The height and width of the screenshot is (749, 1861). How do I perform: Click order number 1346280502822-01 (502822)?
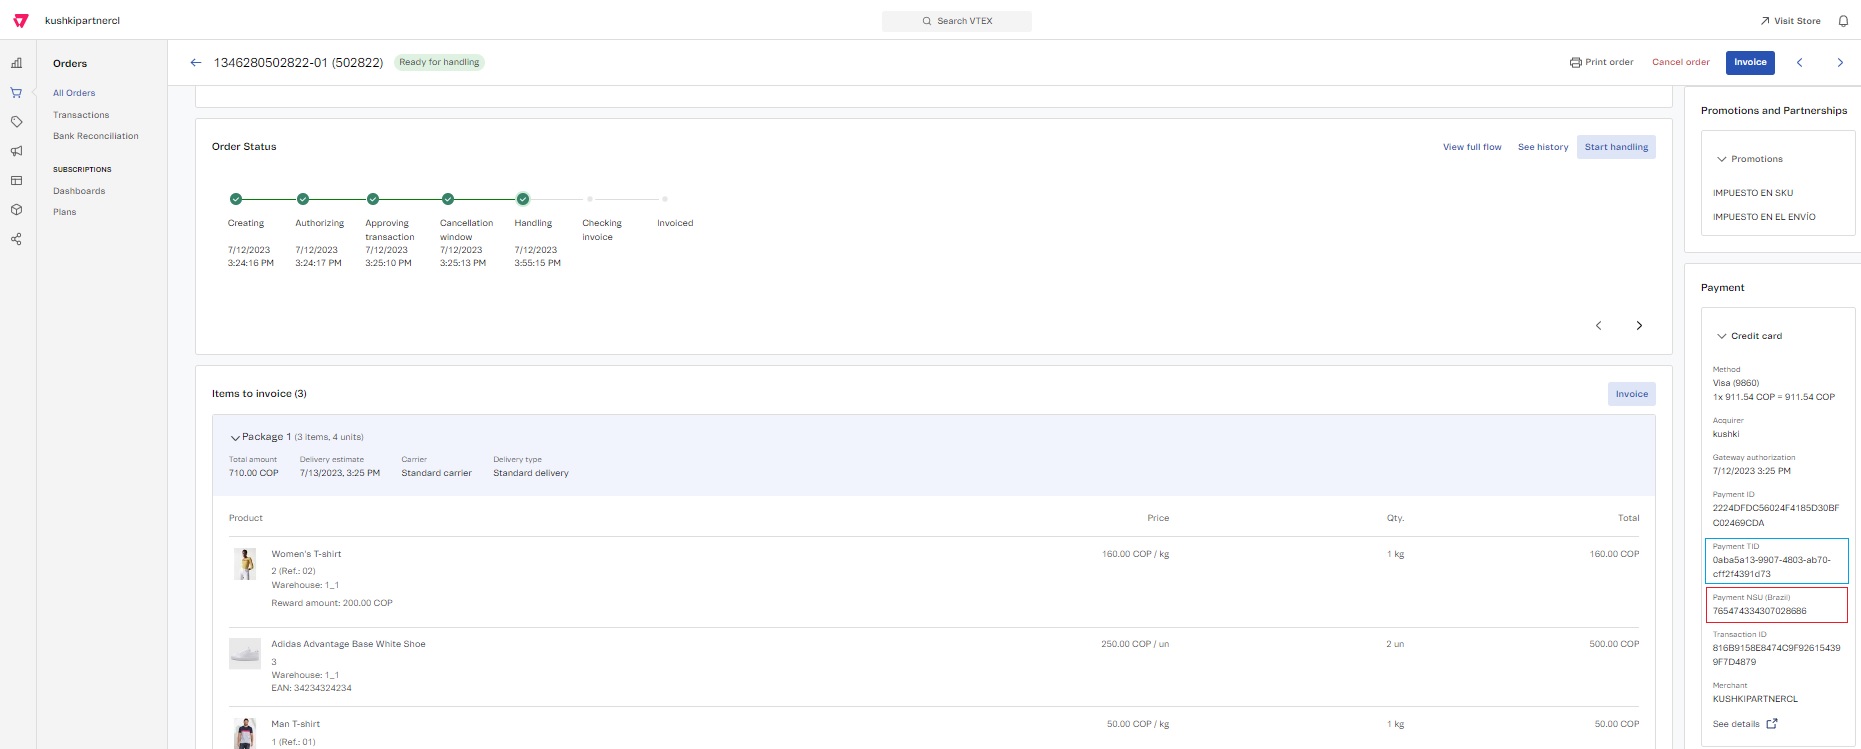click(298, 62)
